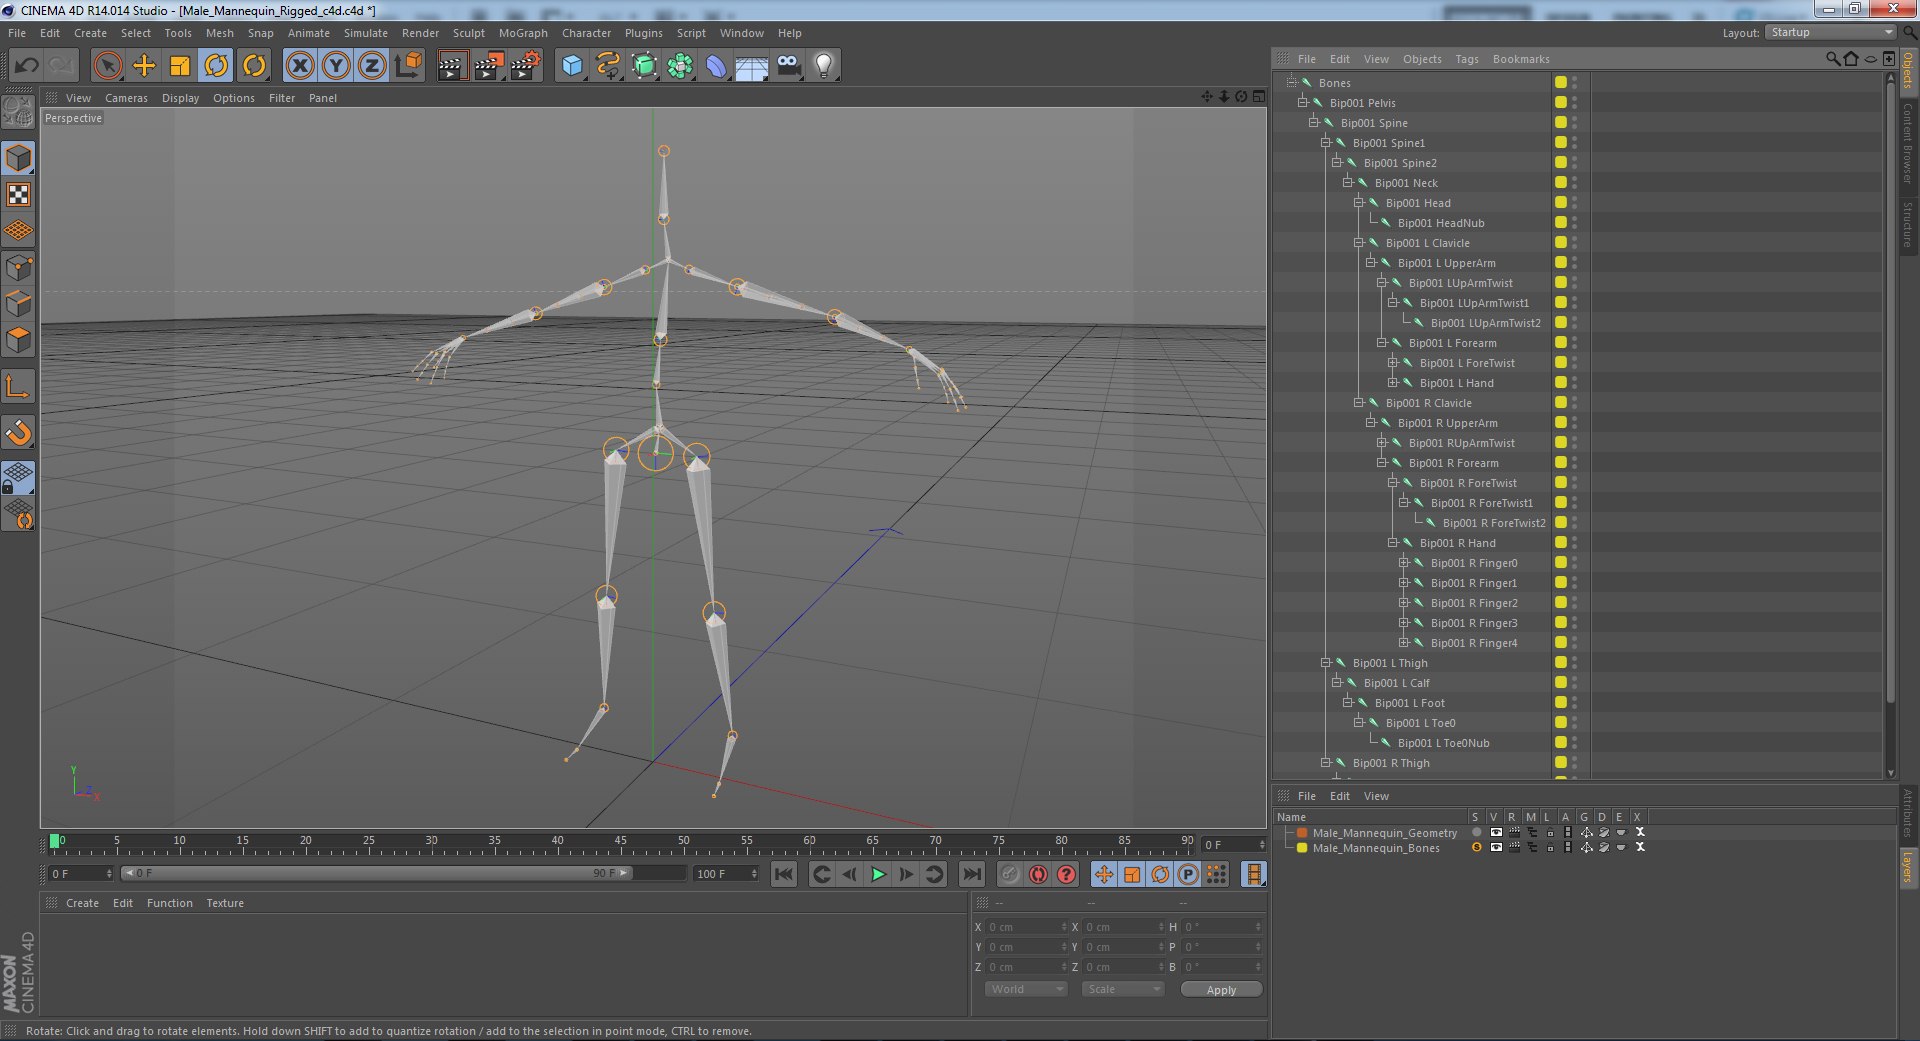Add a Cube primitive object
1920x1041 pixels.
pos(572,66)
